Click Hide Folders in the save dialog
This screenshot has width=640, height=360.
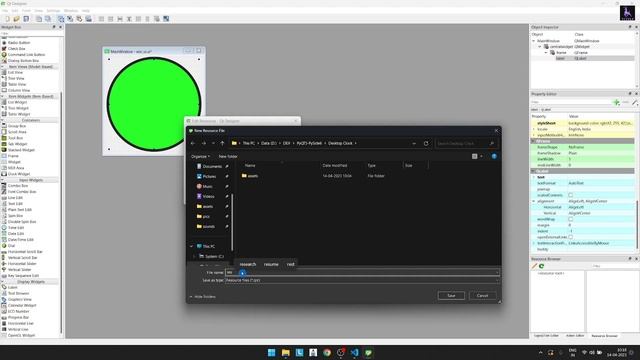(203, 297)
